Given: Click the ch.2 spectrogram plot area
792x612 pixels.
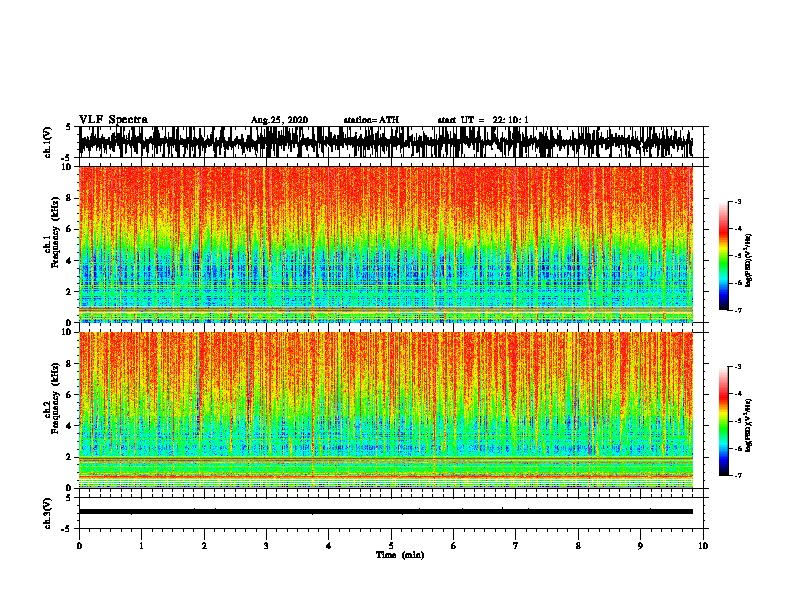Looking at the screenshot, I should point(386,410).
